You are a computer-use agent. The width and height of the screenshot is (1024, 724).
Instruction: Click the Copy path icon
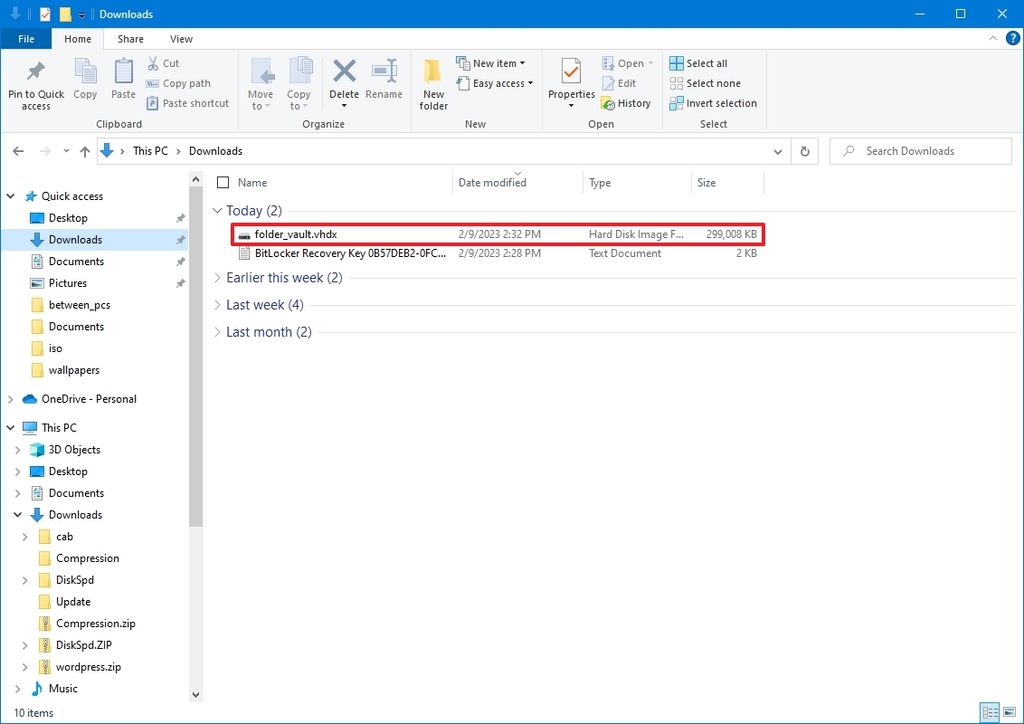tap(181, 83)
